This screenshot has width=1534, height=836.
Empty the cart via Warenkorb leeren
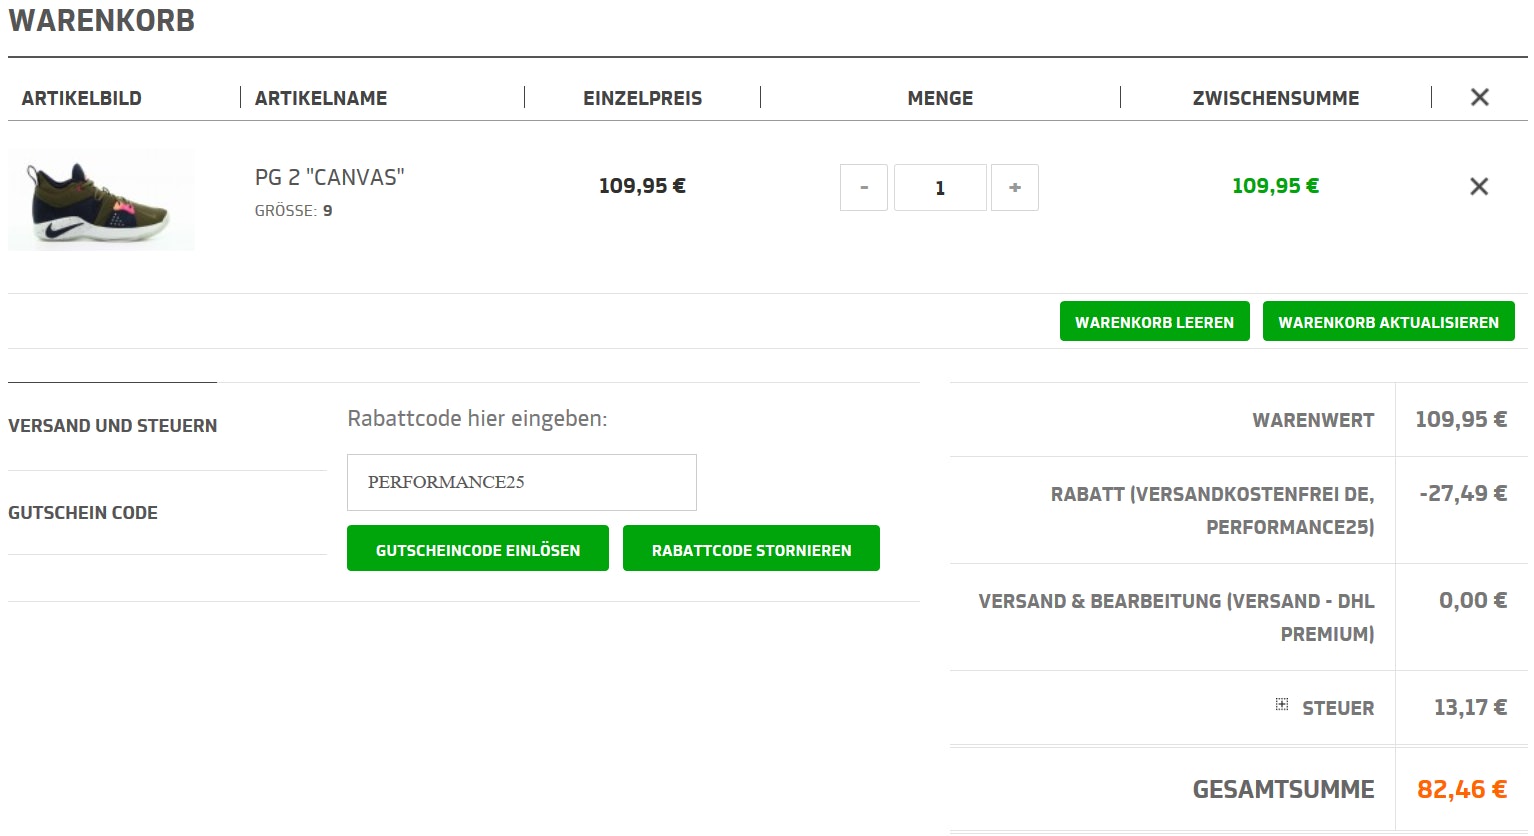tap(1154, 322)
